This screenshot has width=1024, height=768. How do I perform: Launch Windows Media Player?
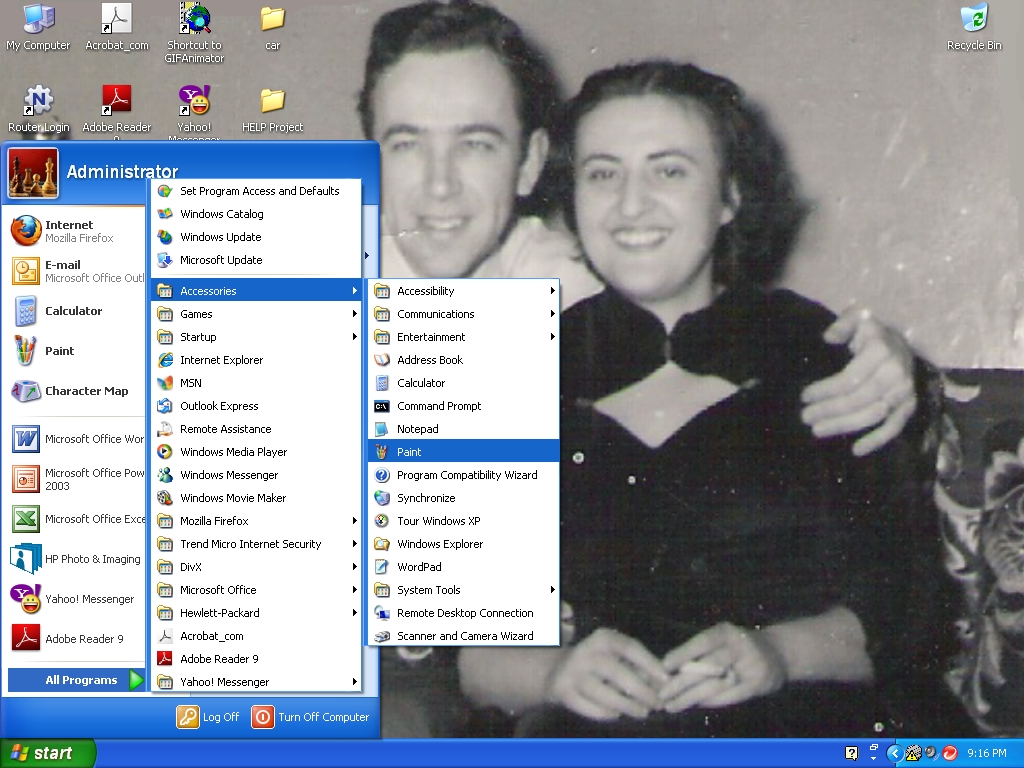257,452
